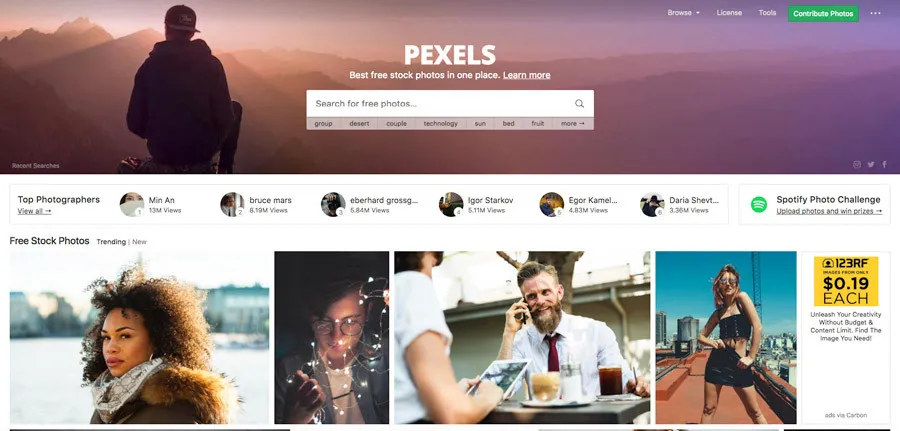Switch to New photos
The height and width of the screenshot is (431, 900).
click(139, 242)
